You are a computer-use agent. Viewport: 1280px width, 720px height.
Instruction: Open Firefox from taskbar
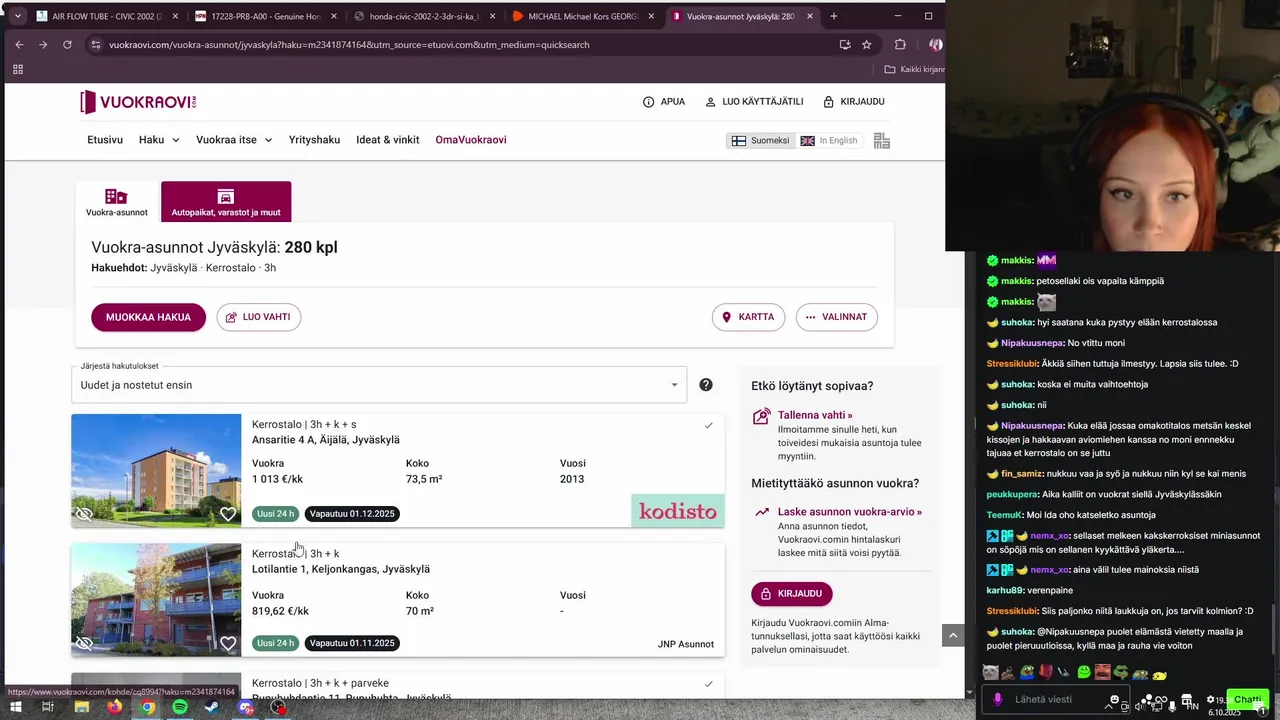click(114, 707)
